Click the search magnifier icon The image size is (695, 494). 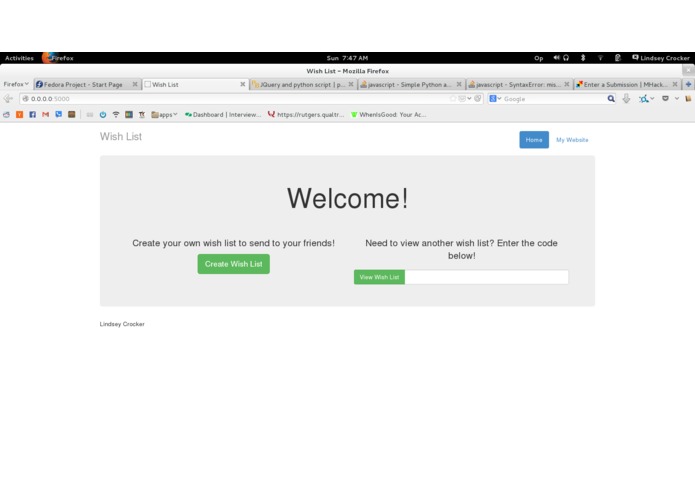tap(611, 99)
